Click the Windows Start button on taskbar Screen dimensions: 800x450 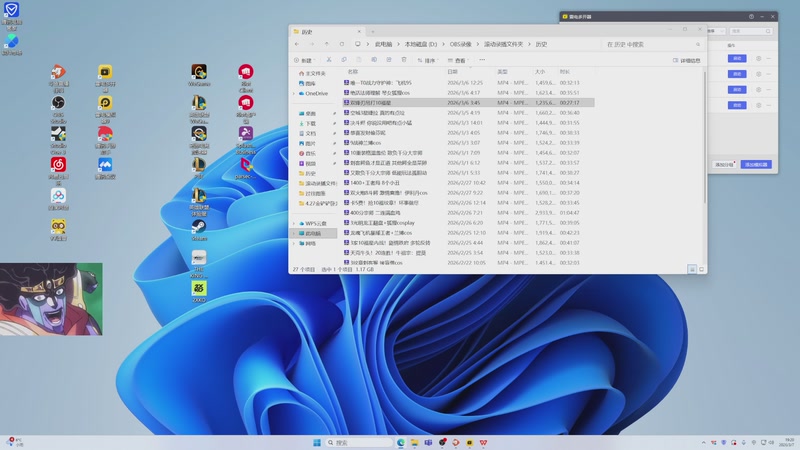point(319,442)
